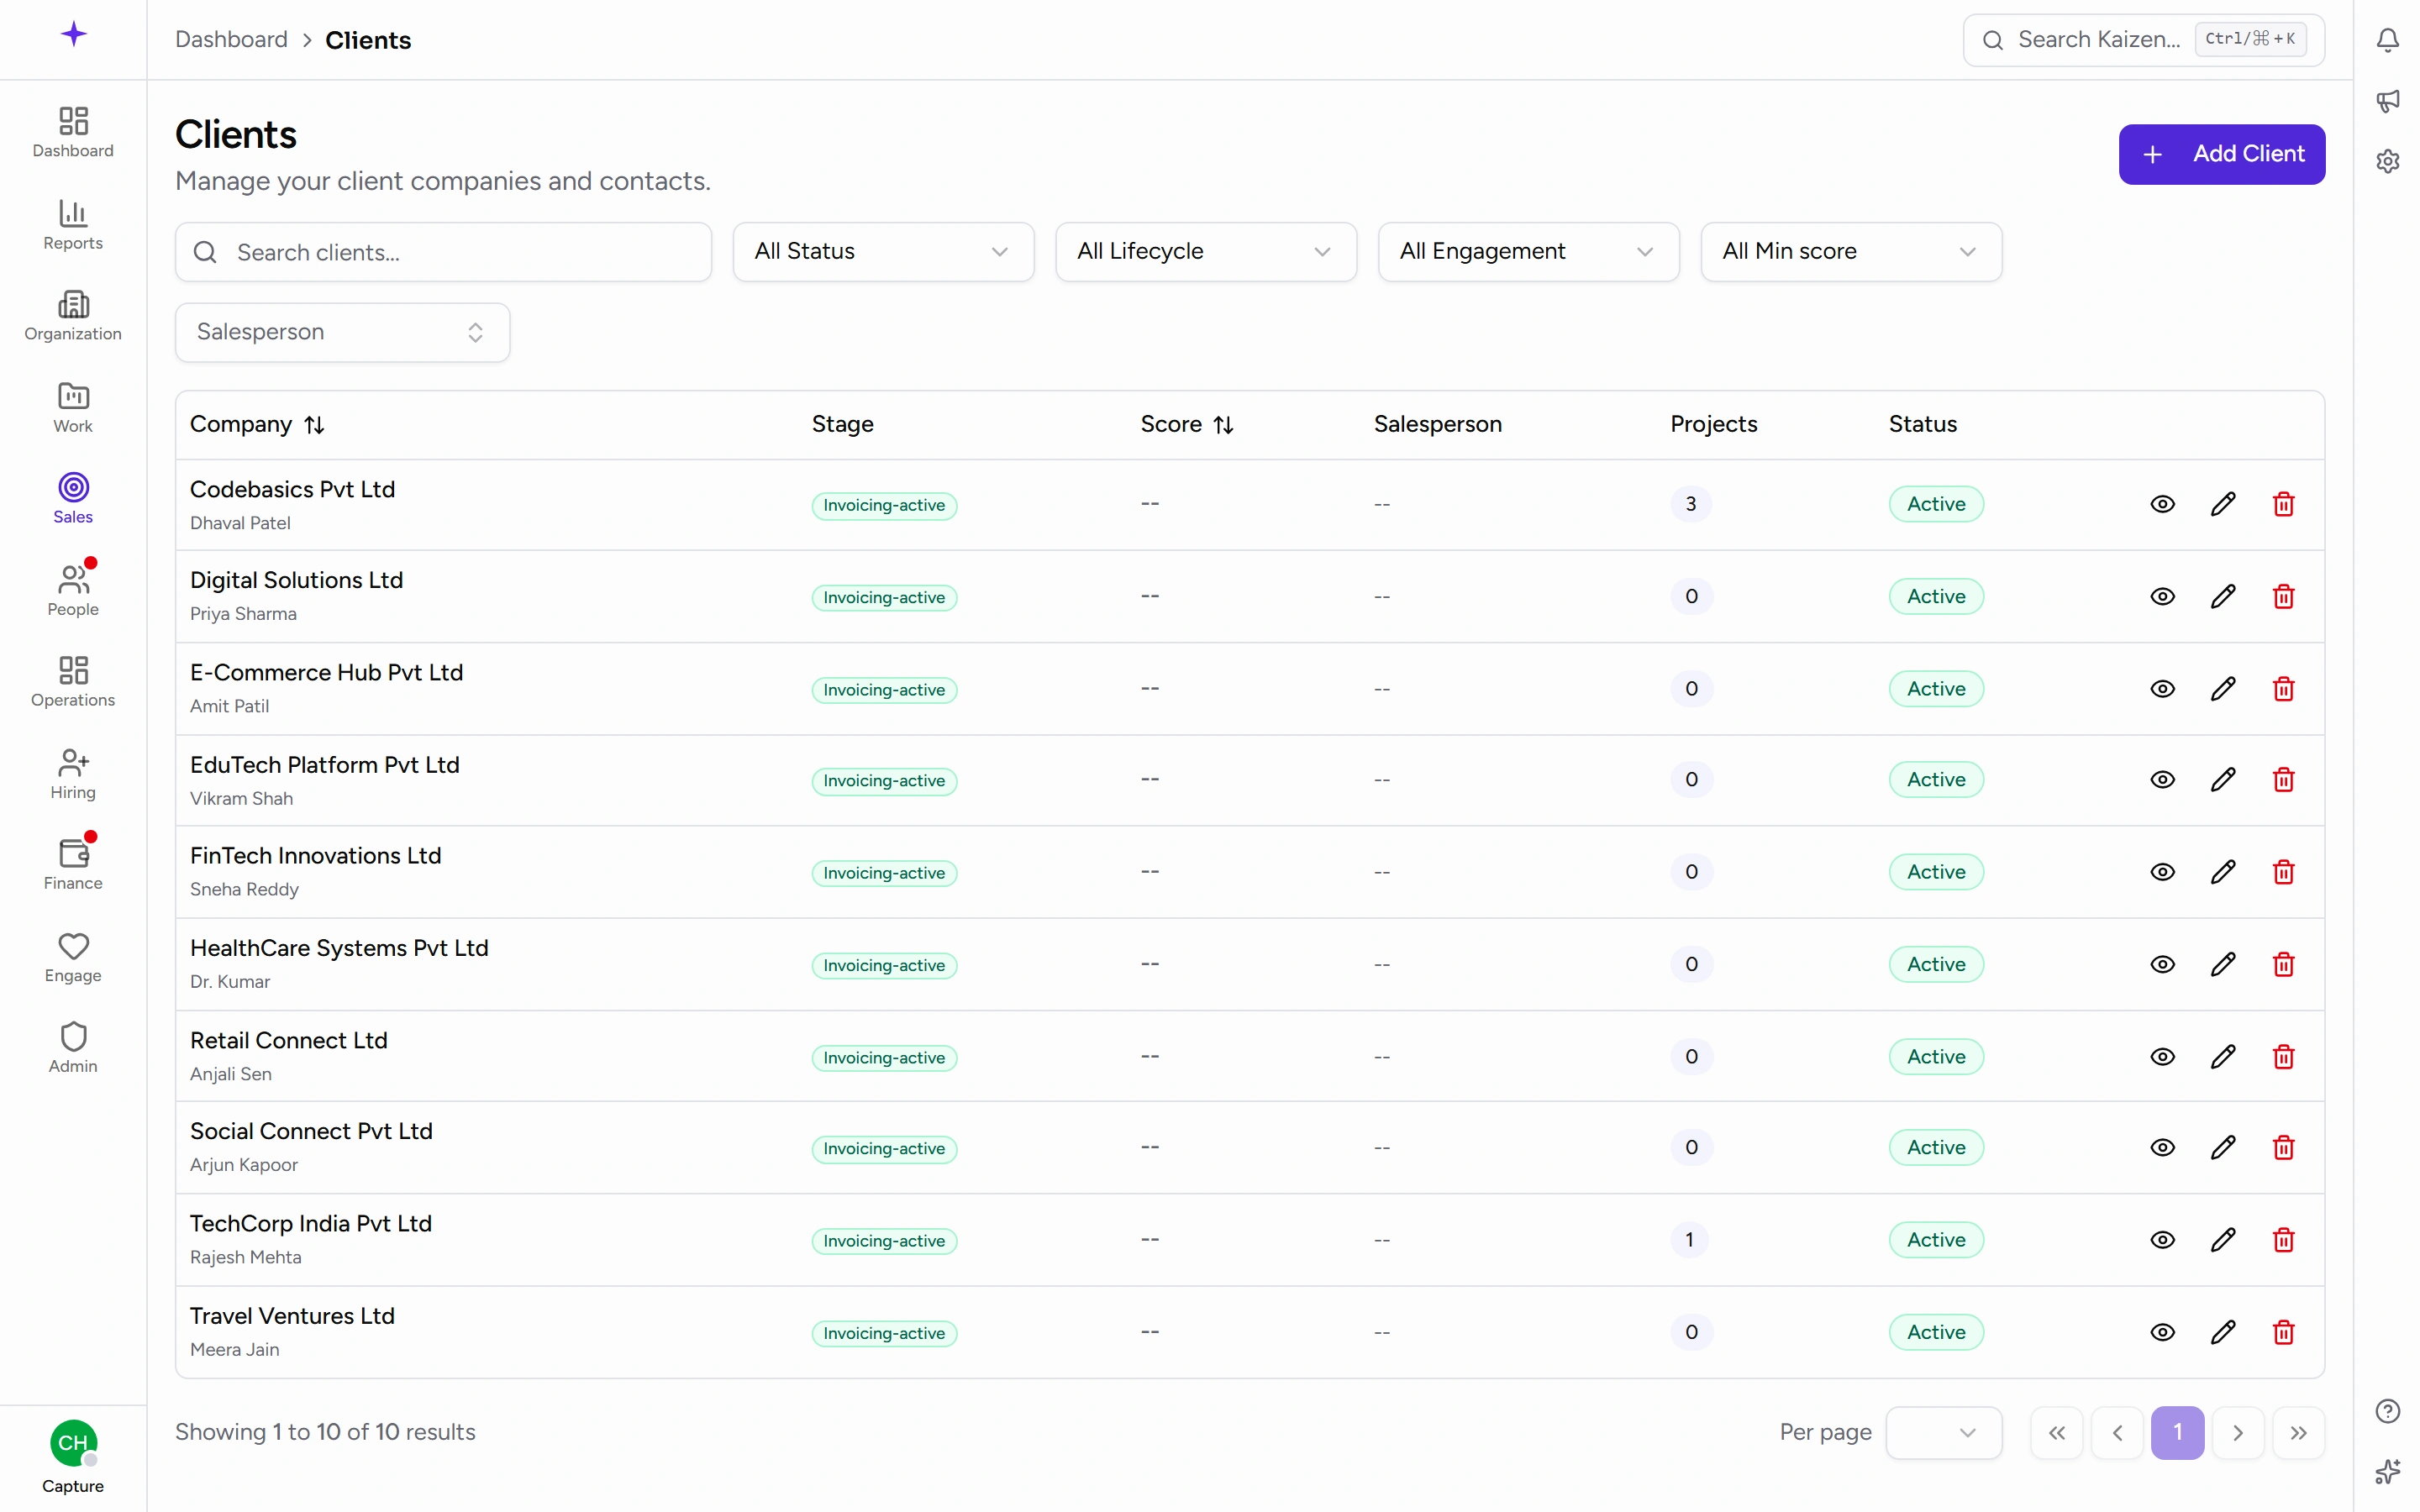Open Finance in the sidebar

[73, 865]
